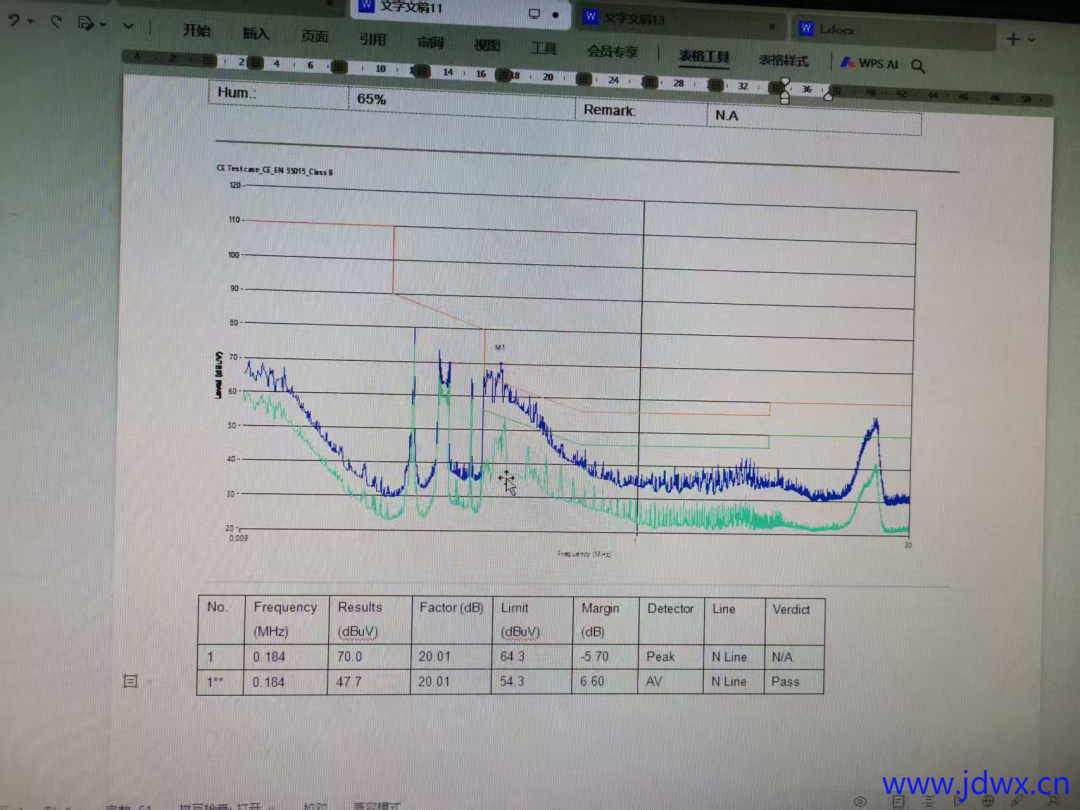Click the eye-protection mode icon in status bar
Viewport: 1080px width, 810px height.
860,801
